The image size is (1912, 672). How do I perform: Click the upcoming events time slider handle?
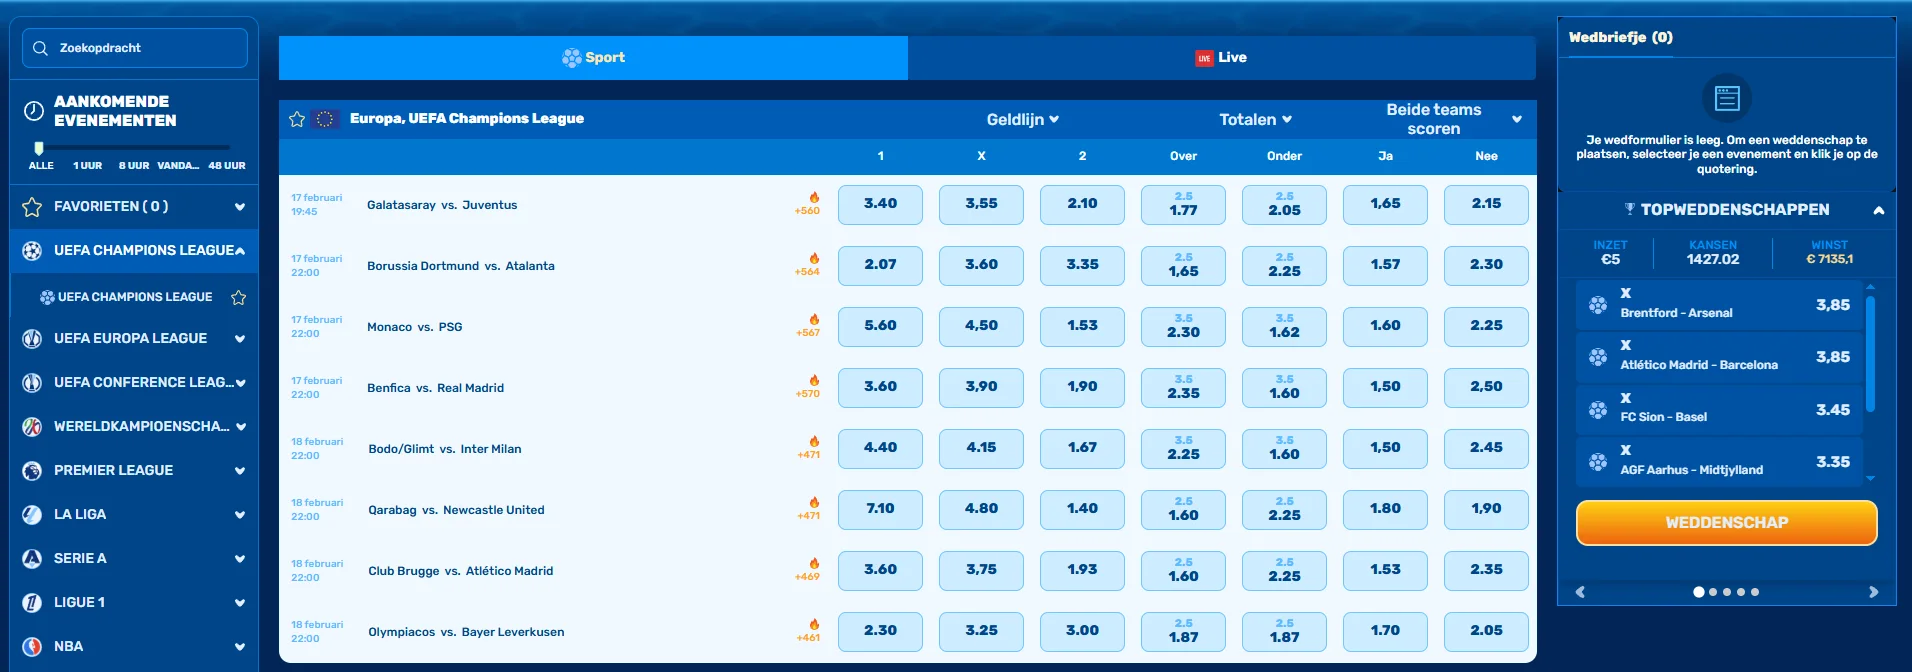coord(39,148)
